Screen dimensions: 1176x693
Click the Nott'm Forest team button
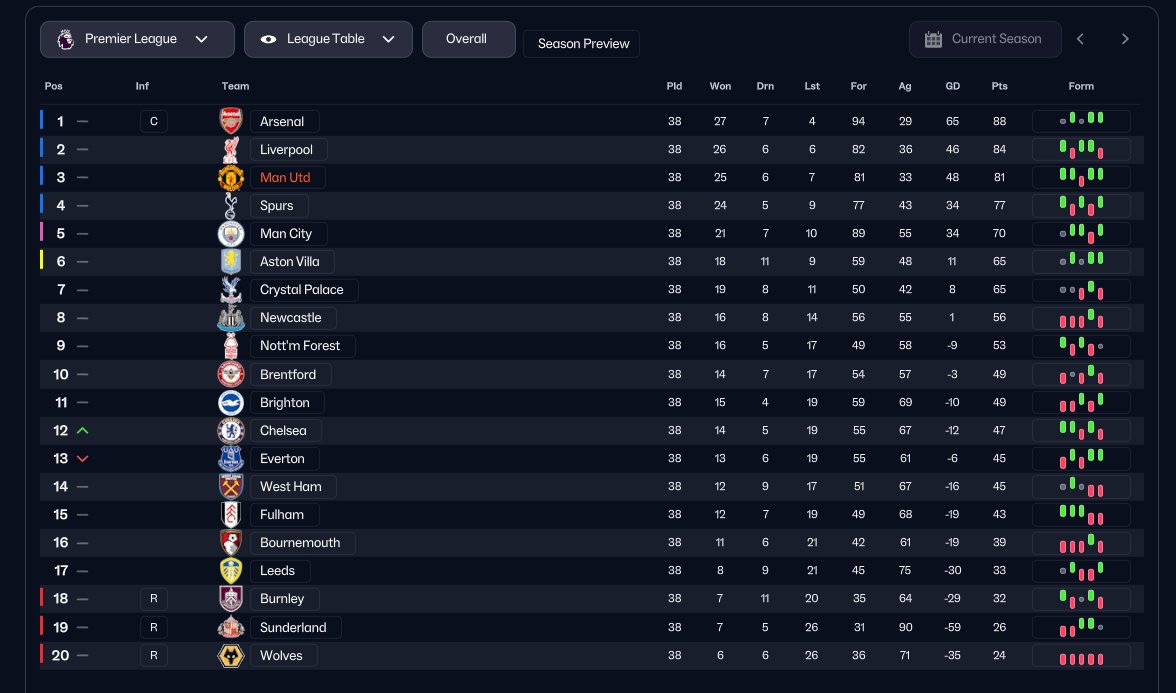coord(301,346)
